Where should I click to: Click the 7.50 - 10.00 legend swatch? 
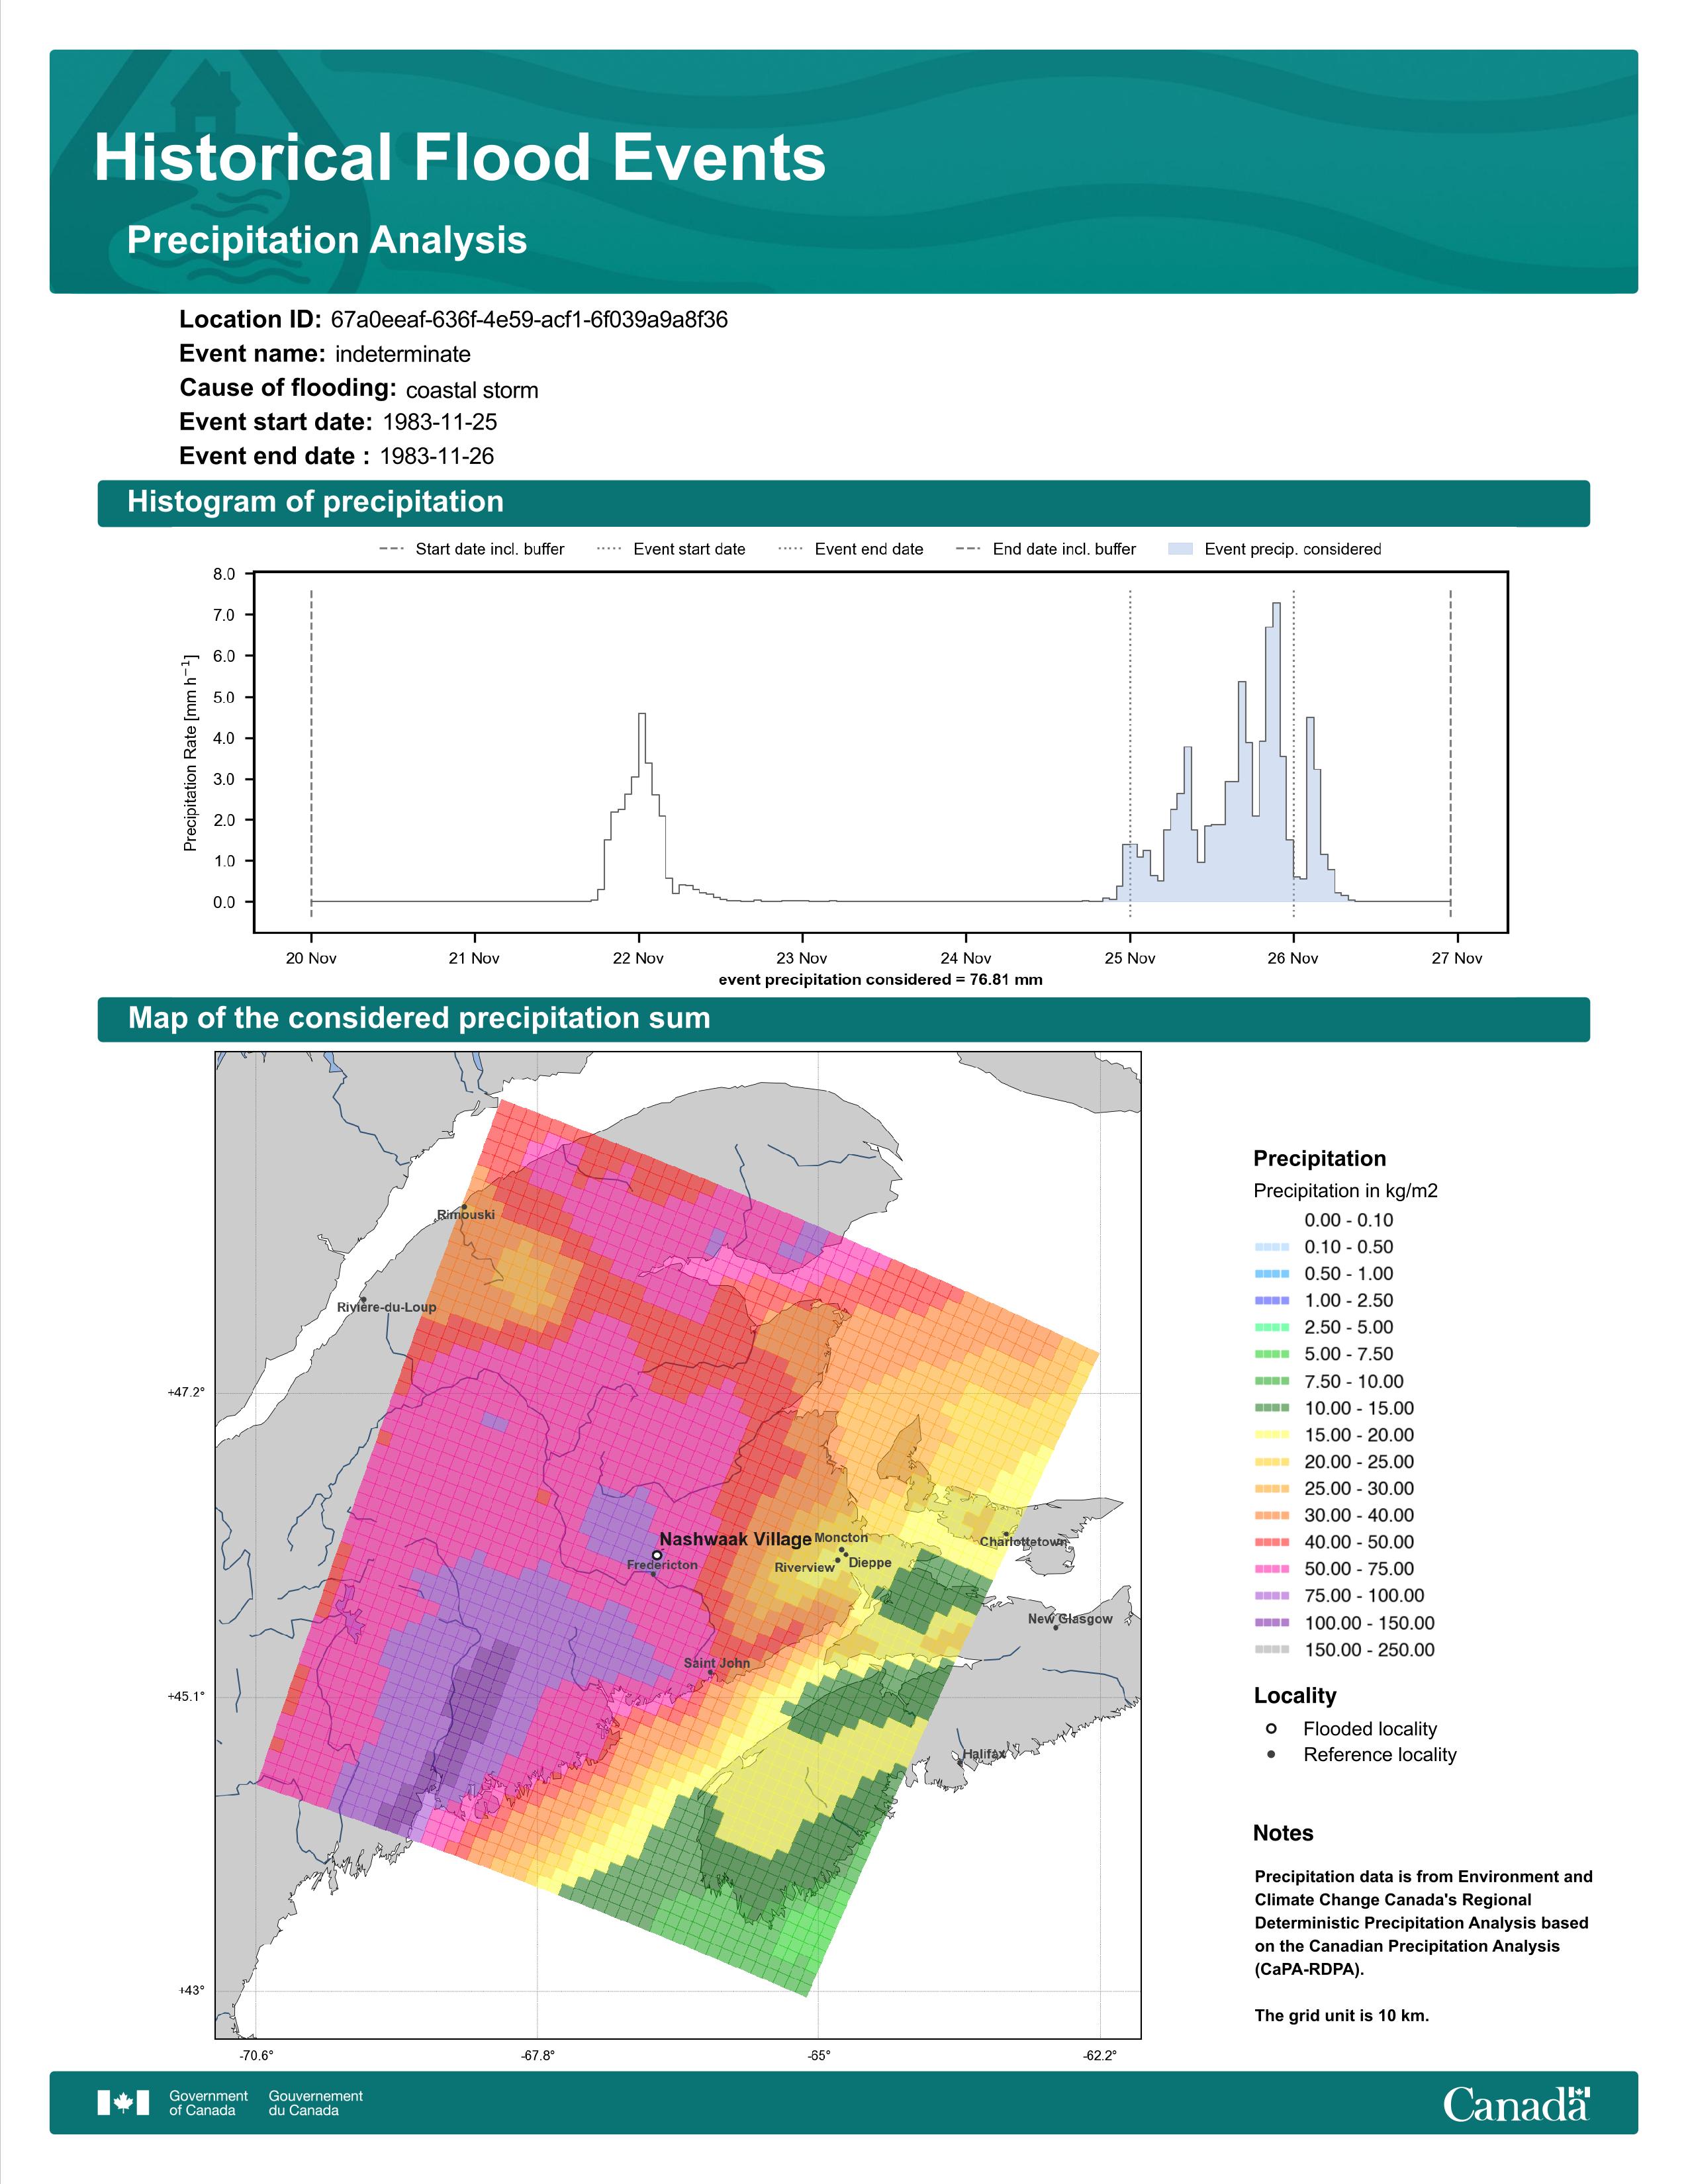pyautogui.click(x=1272, y=1381)
